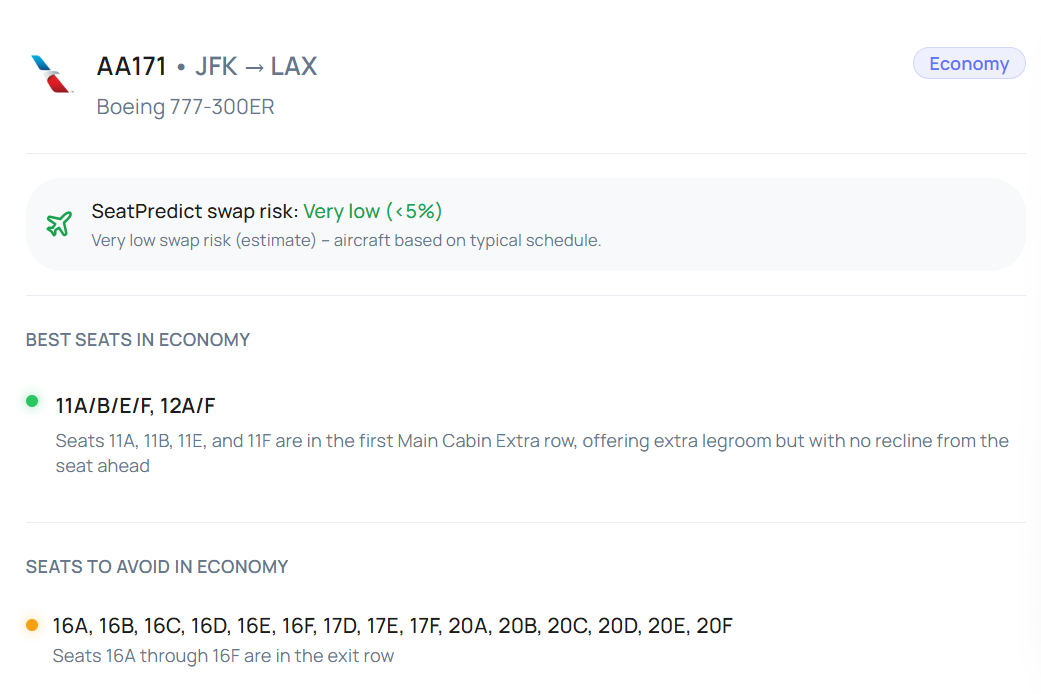Viewport: 1041px width, 694px height.
Task: Select the Economy cabin badge
Action: [968, 64]
